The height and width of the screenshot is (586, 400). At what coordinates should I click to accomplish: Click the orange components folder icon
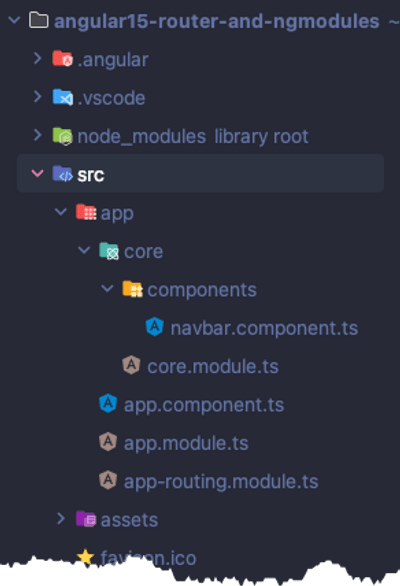coord(132,289)
